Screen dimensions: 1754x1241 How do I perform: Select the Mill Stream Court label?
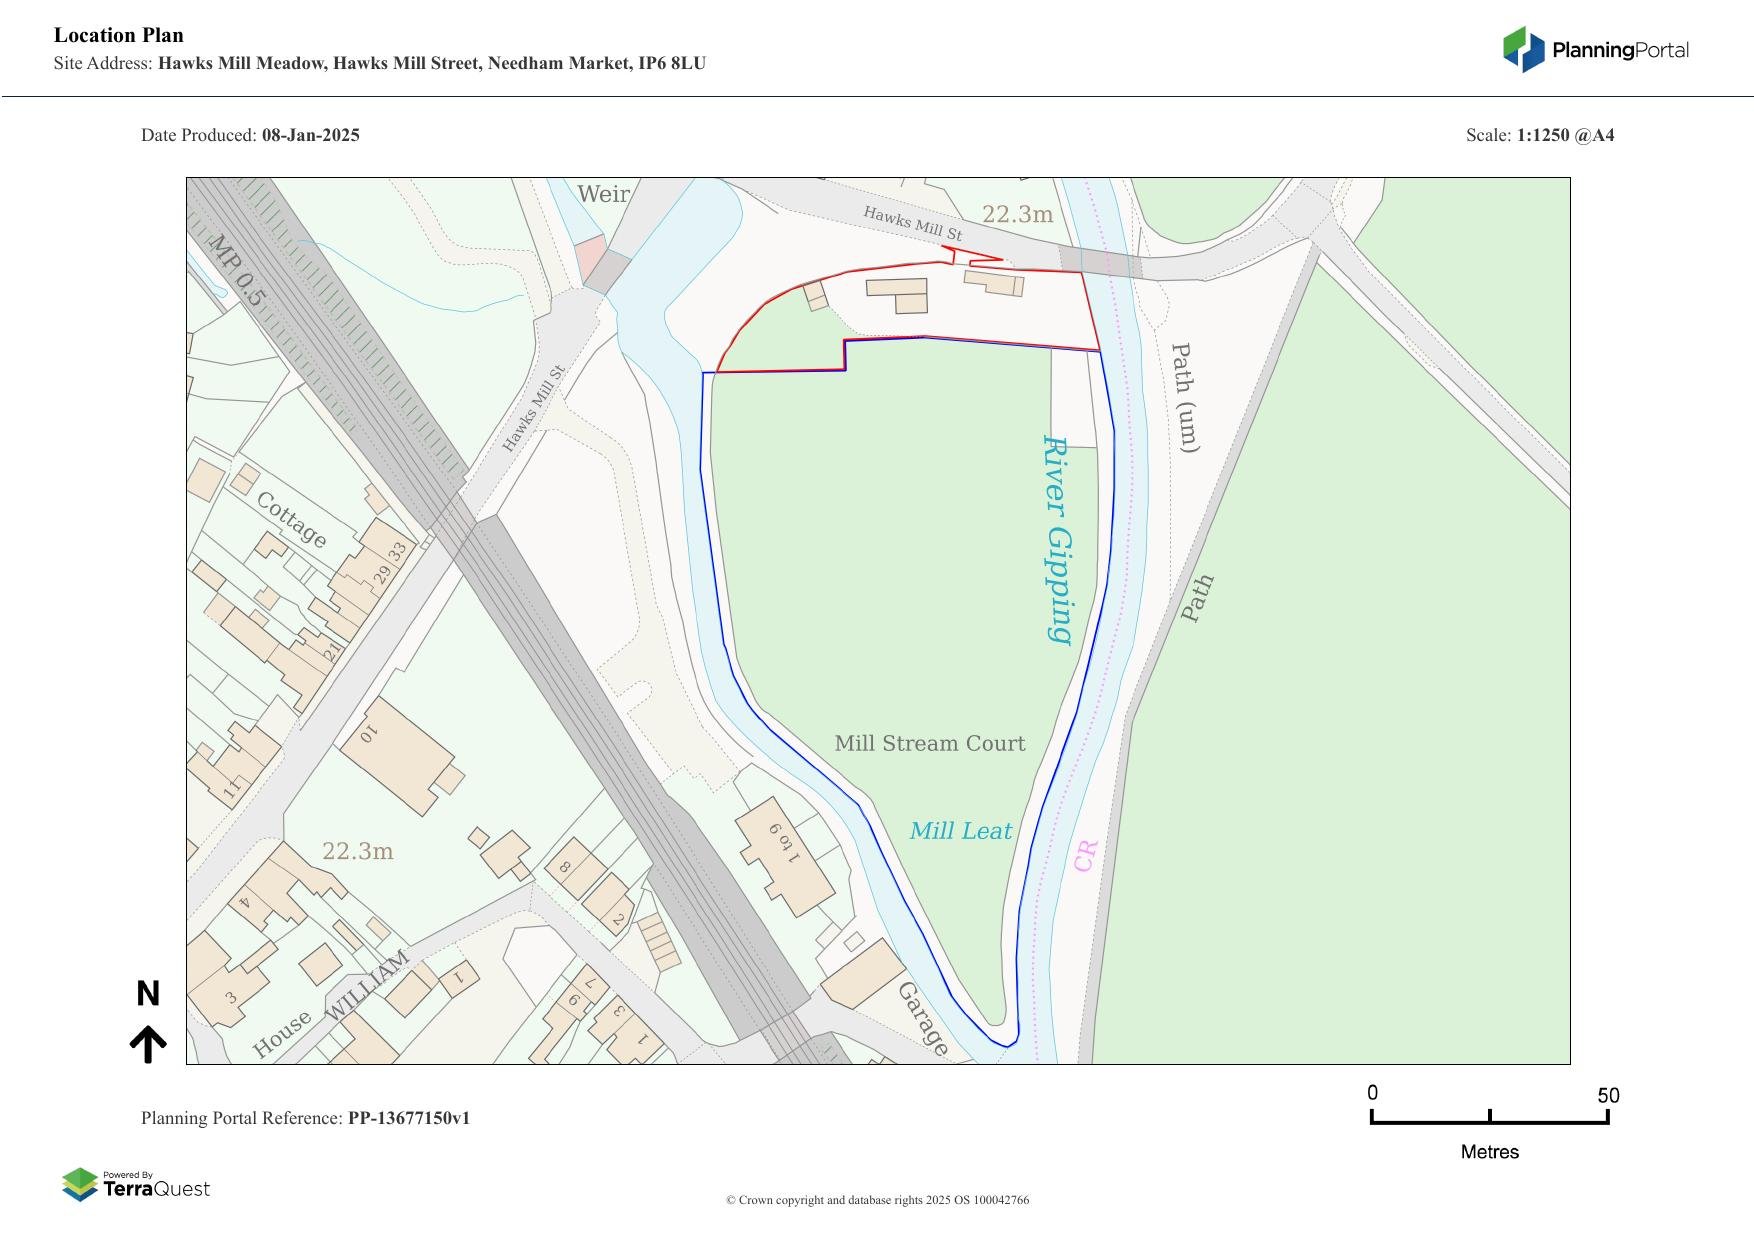929,743
